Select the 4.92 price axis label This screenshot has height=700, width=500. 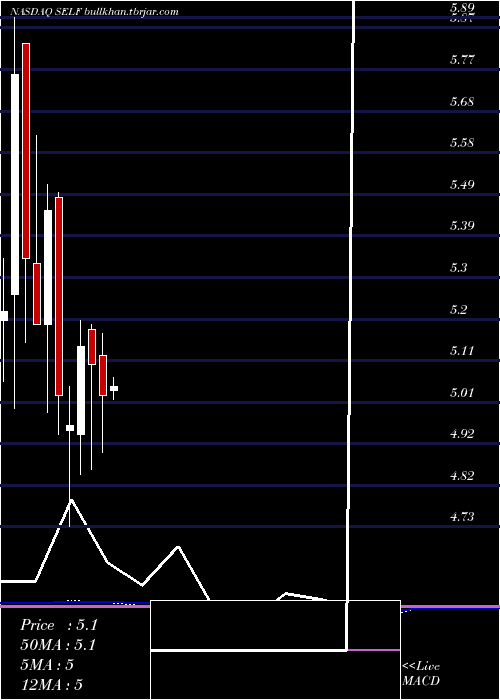click(462, 433)
